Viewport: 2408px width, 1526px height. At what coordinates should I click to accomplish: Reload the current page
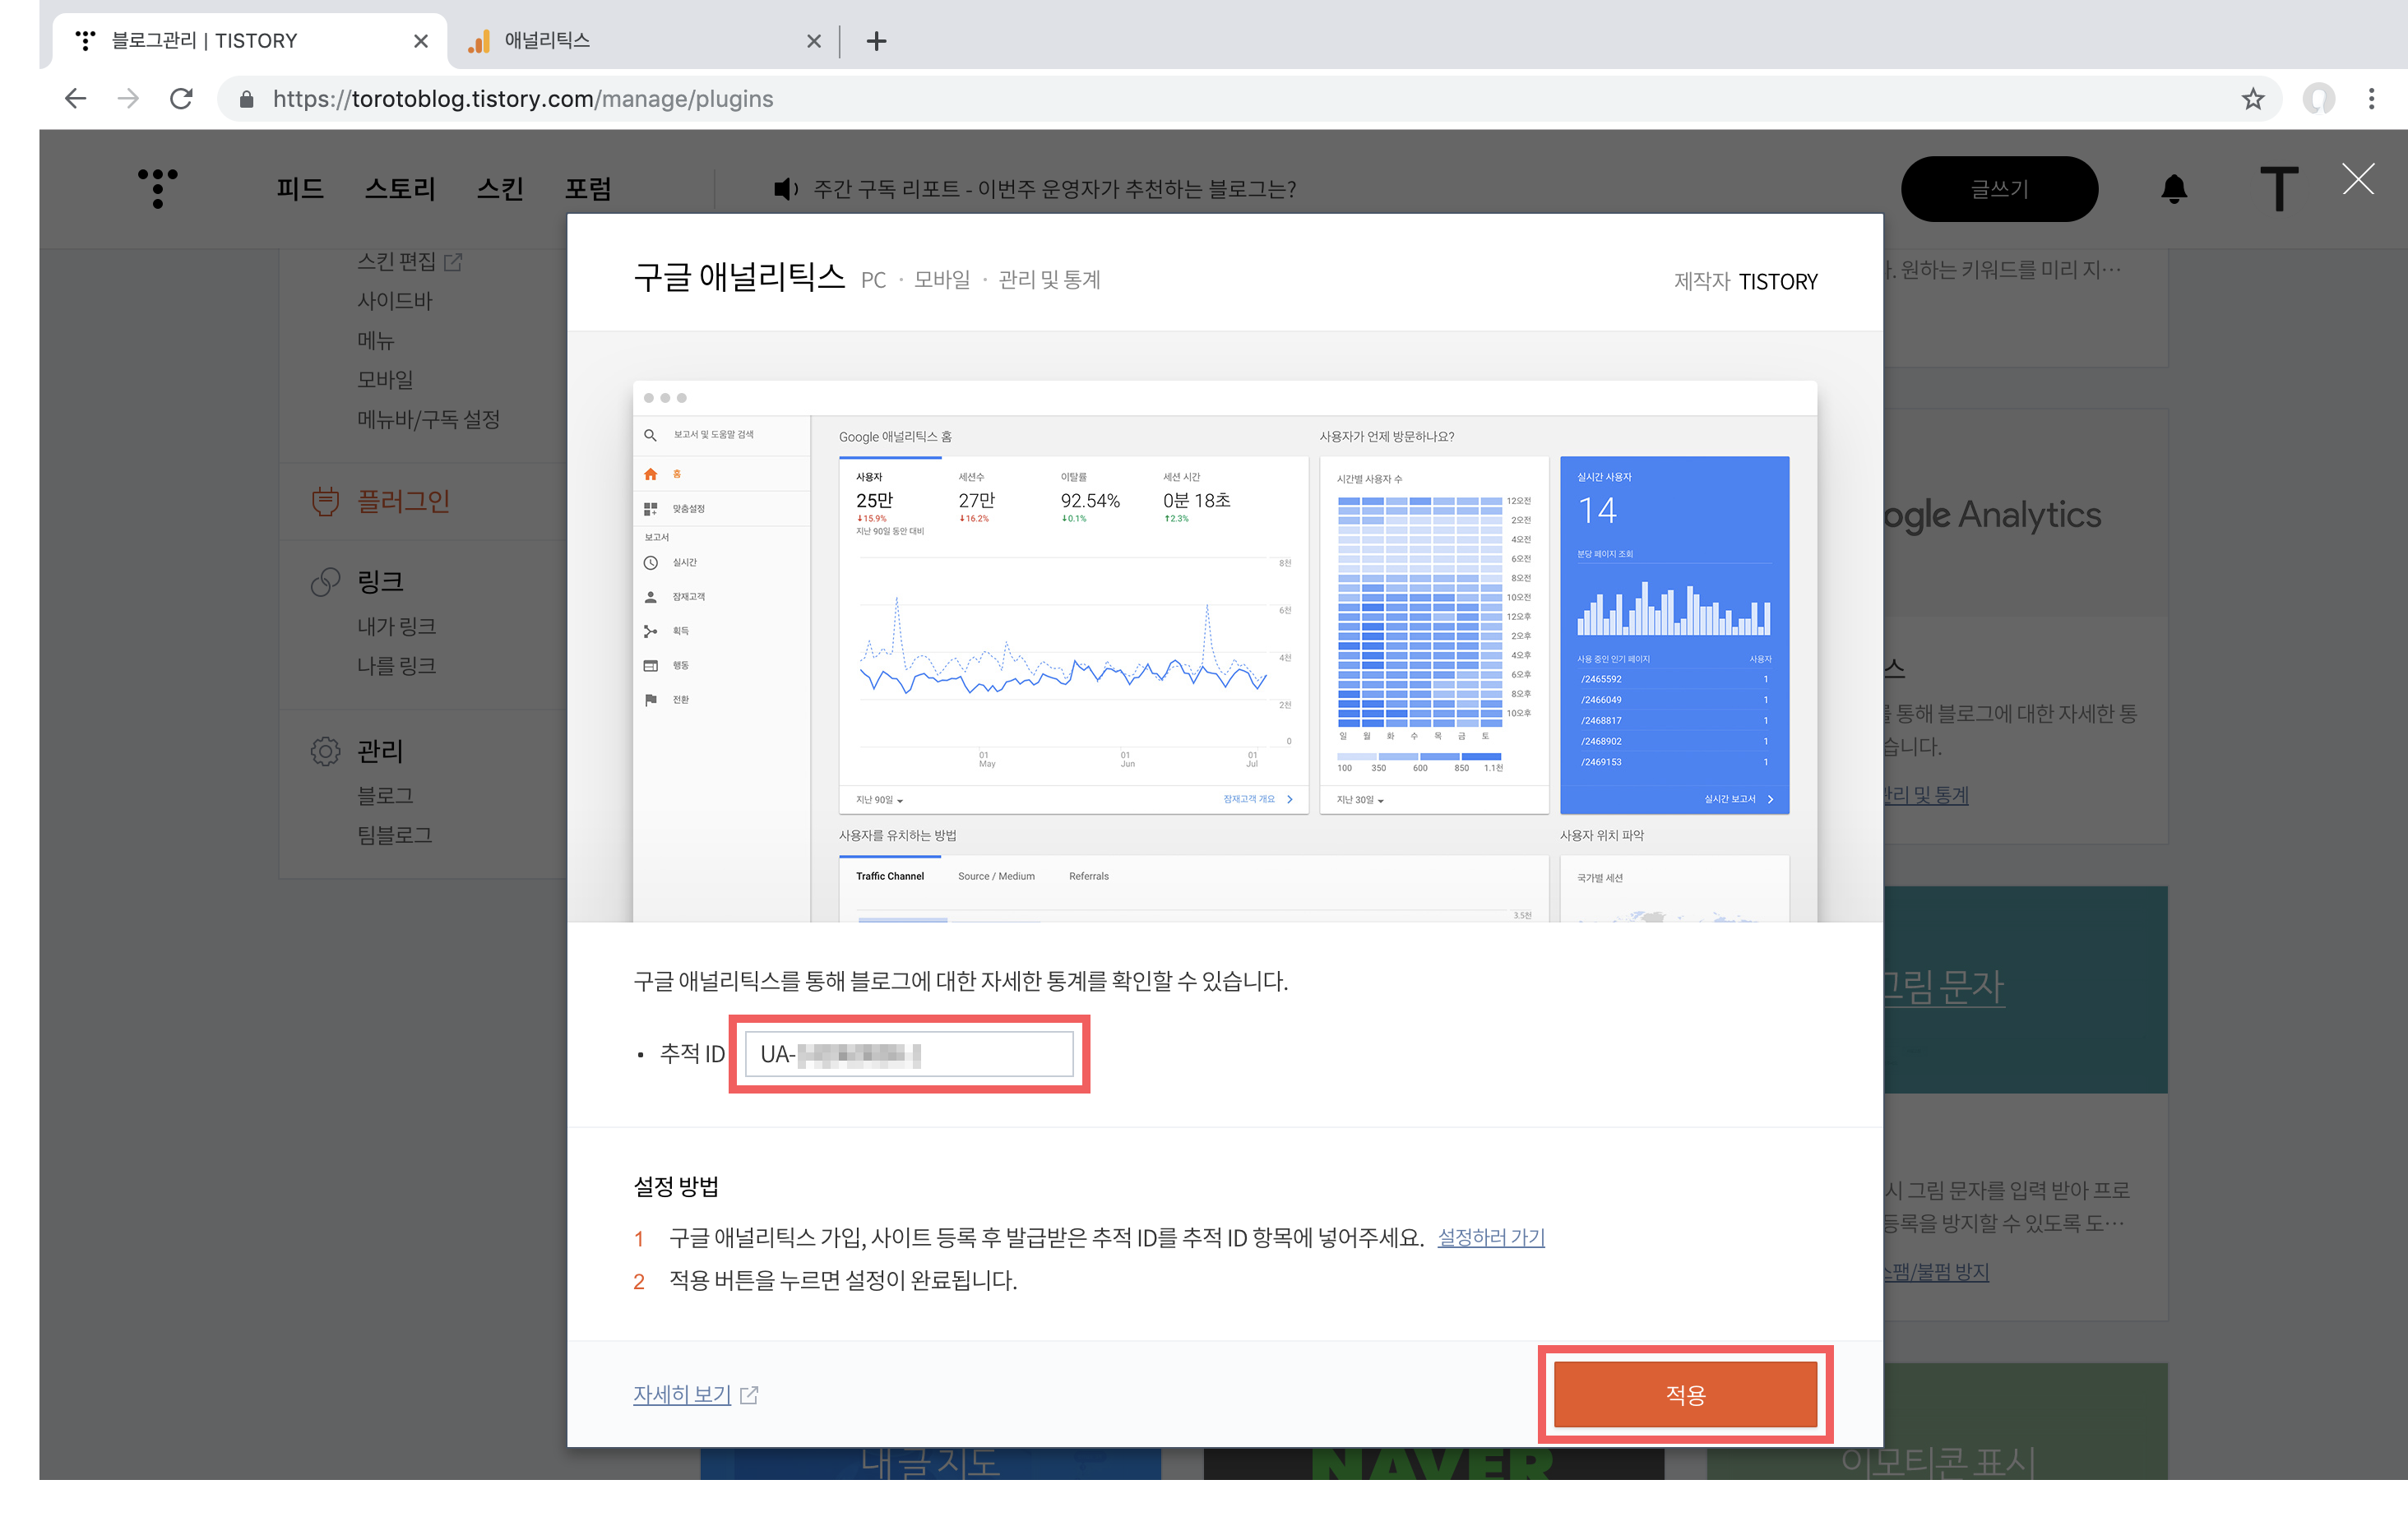pyautogui.click(x=181, y=98)
